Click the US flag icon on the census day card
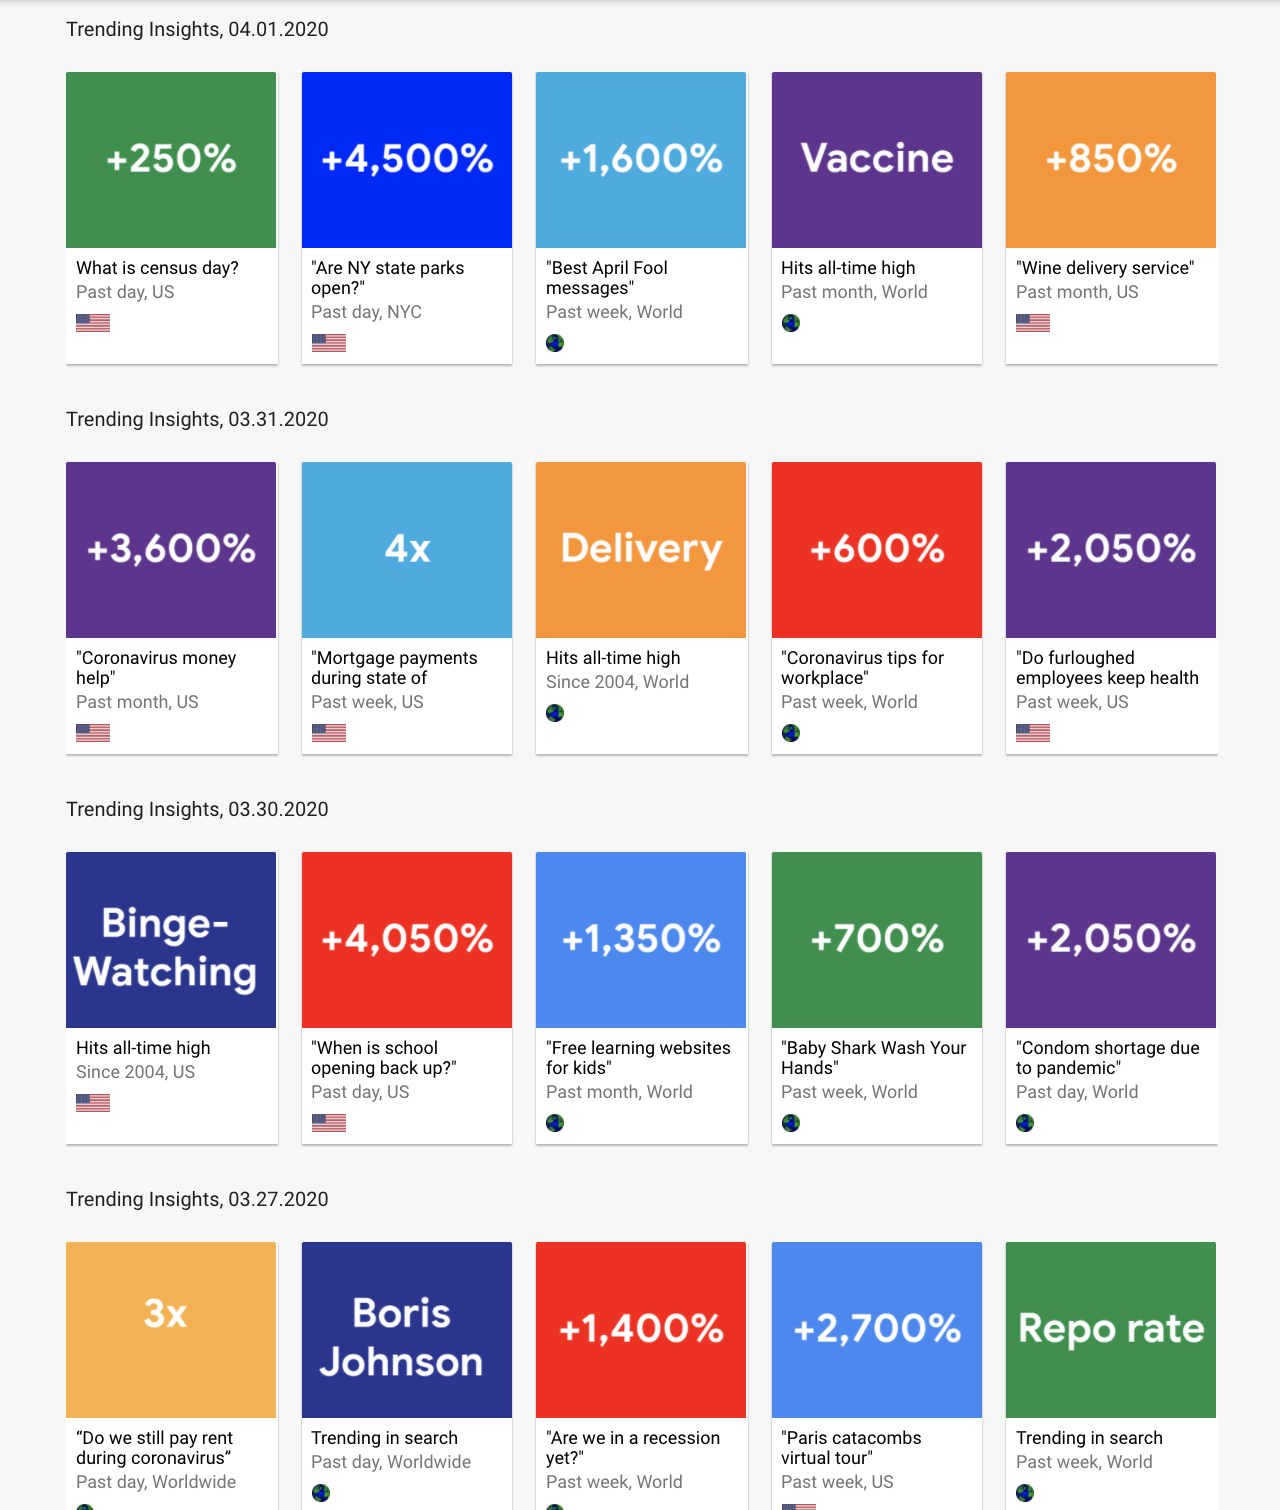Screen dimensions: 1280x1510 click(x=92, y=322)
